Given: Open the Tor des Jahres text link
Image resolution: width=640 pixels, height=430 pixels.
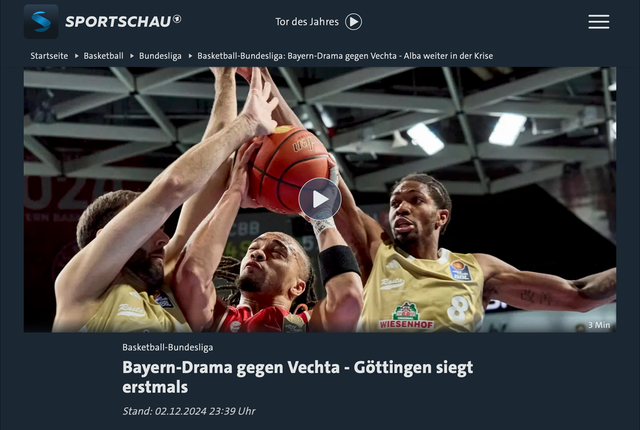Looking at the screenshot, I should click(307, 22).
